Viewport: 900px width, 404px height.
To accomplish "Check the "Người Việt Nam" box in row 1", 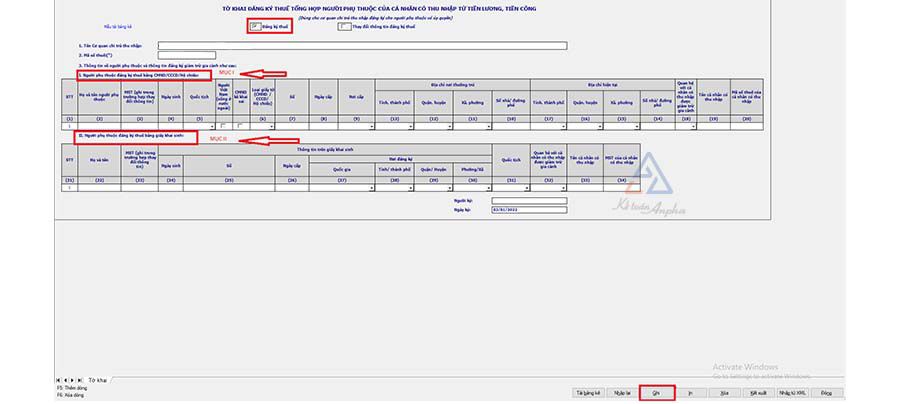I will (222, 126).
